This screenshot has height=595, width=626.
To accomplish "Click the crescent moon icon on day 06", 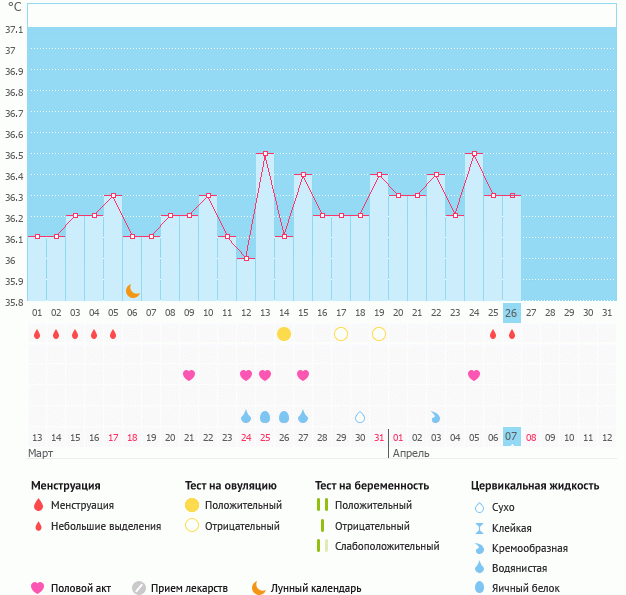I will [133, 291].
